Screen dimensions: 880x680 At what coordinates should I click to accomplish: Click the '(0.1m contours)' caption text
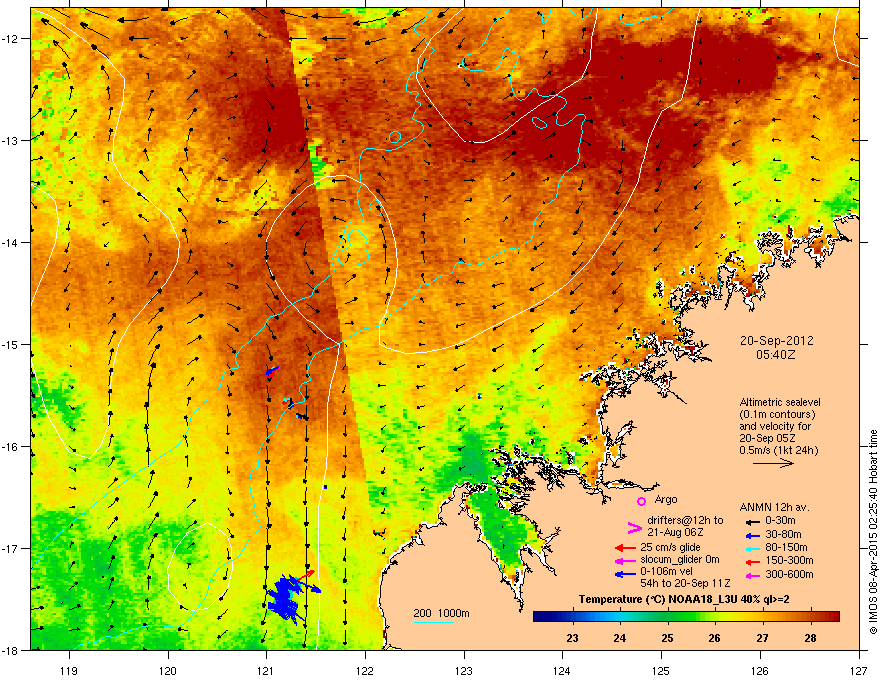point(777,414)
